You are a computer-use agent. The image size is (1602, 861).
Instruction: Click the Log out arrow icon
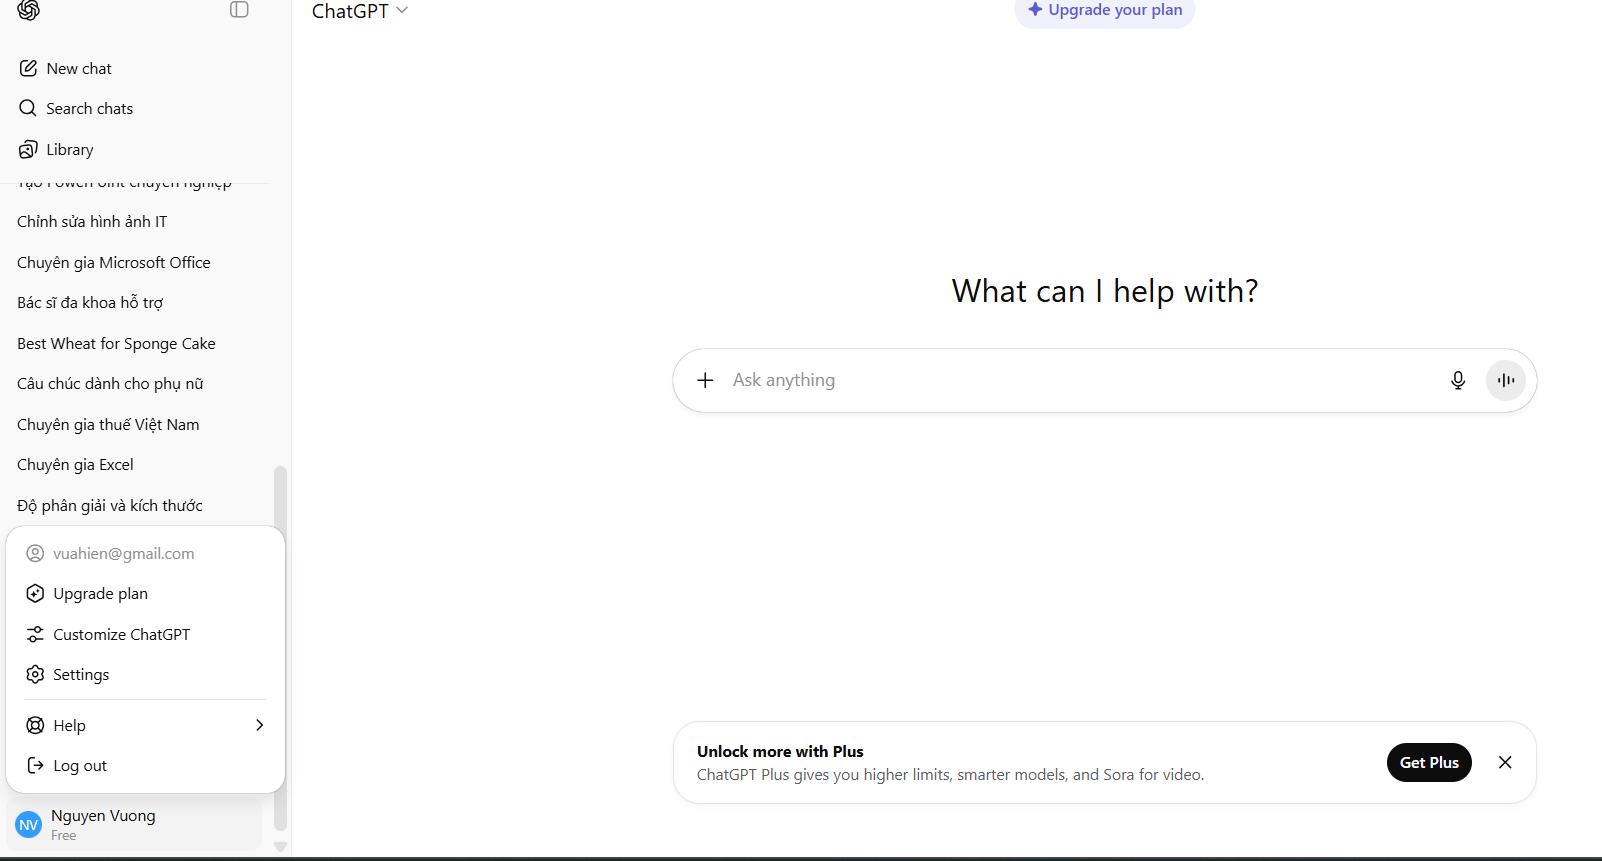coord(35,765)
